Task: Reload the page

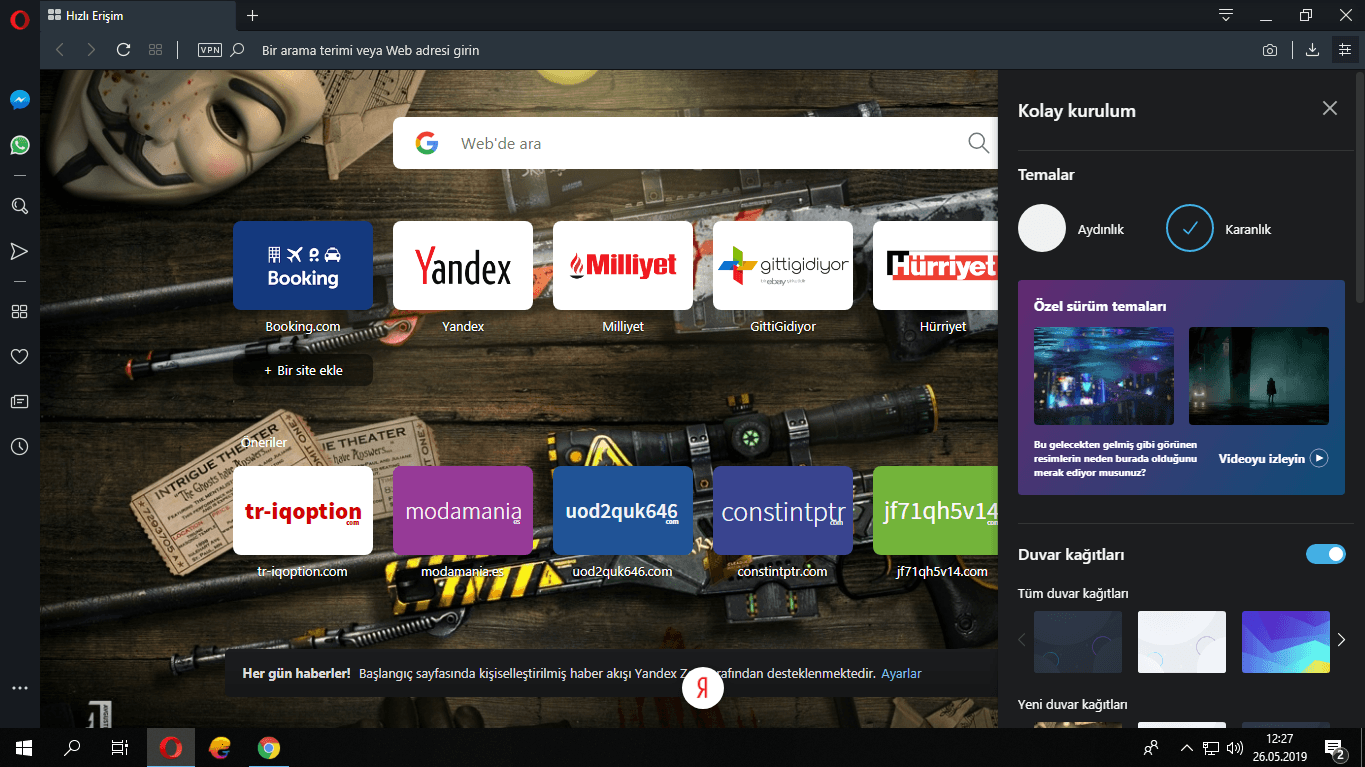Action: pos(123,49)
